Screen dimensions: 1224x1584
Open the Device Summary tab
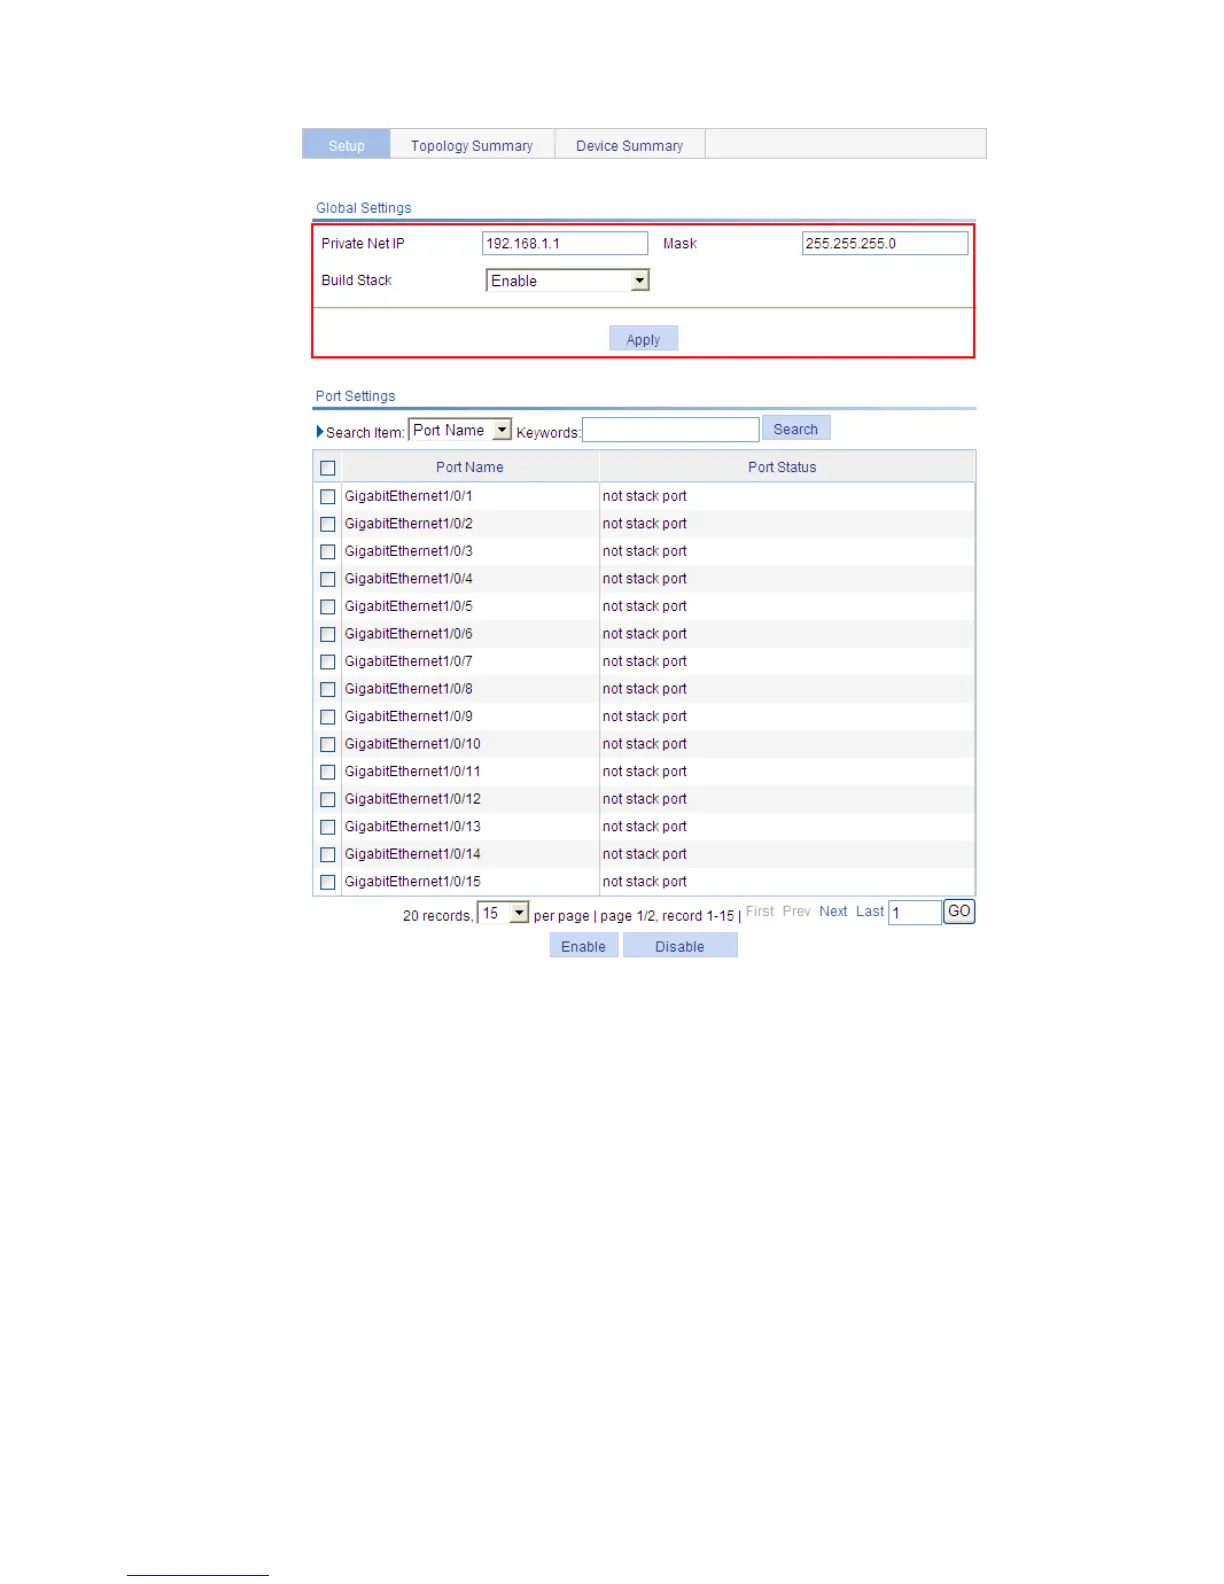pos(630,145)
